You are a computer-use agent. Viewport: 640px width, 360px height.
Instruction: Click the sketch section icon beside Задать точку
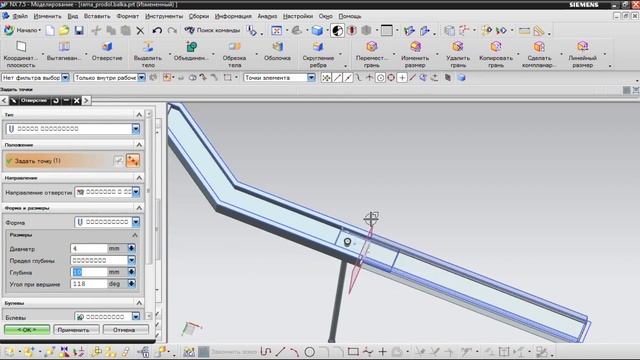pyautogui.click(x=118, y=161)
